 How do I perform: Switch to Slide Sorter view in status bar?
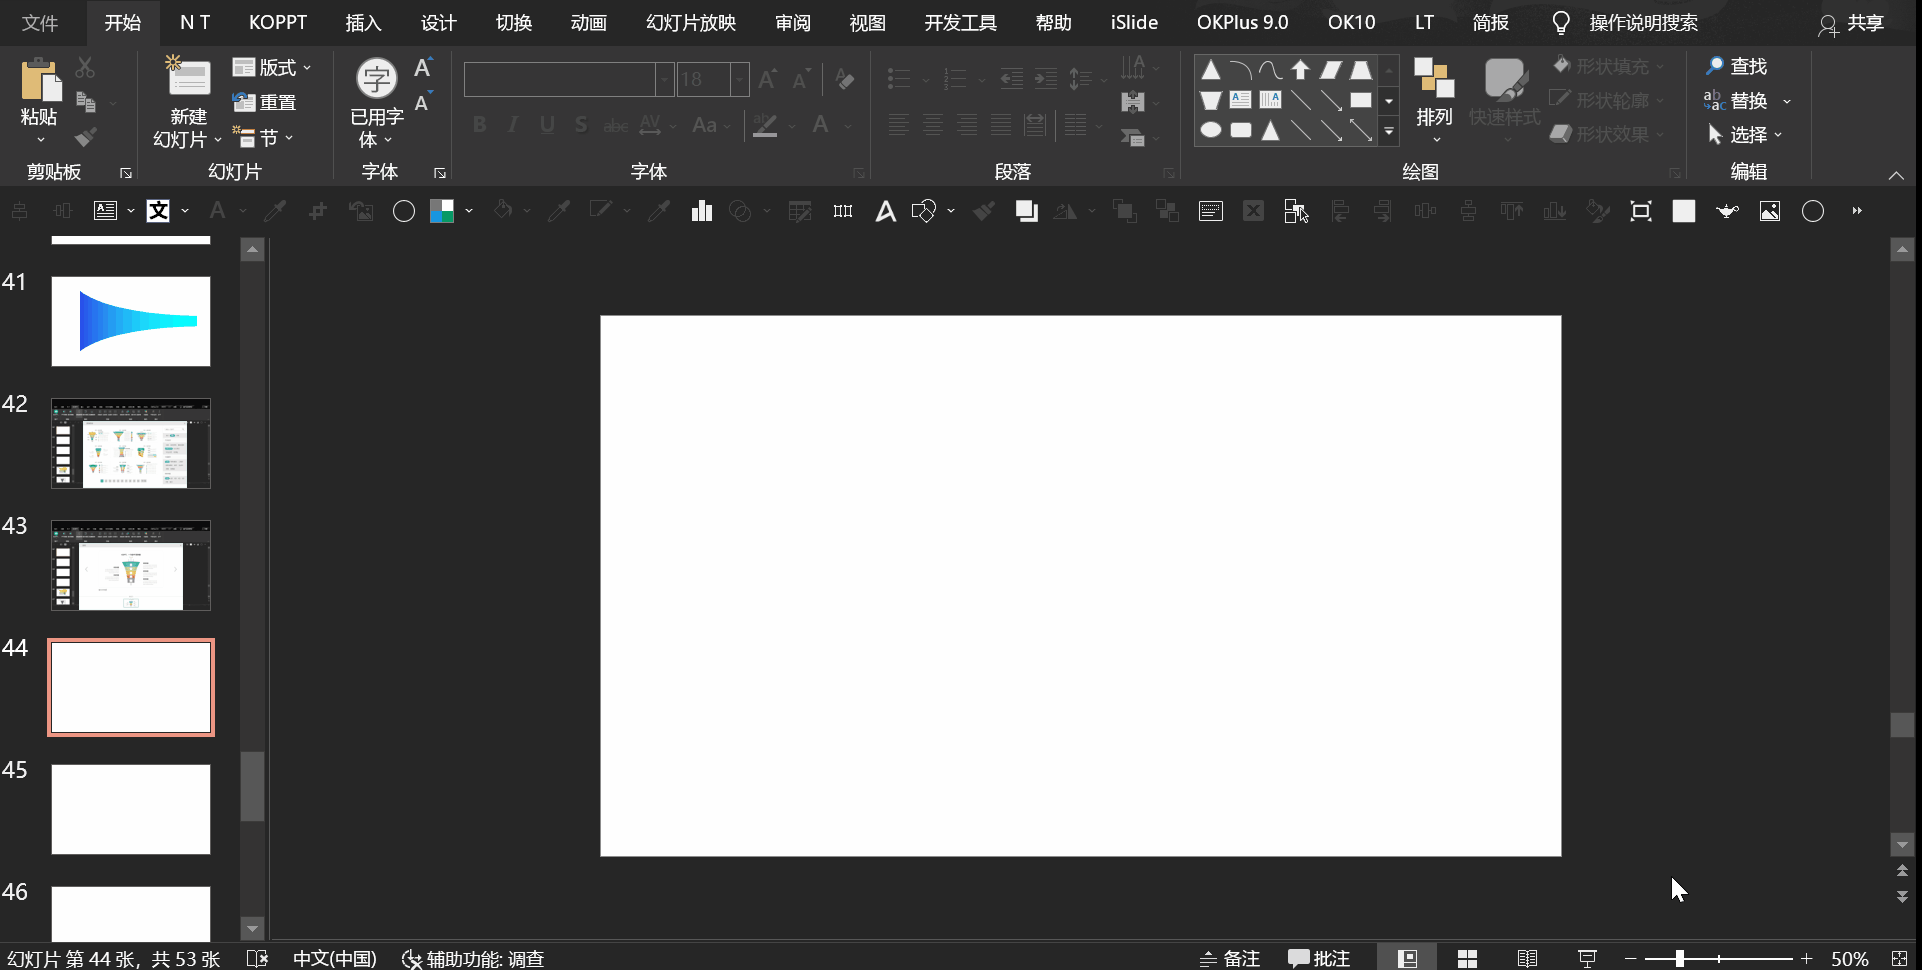[1467, 958]
